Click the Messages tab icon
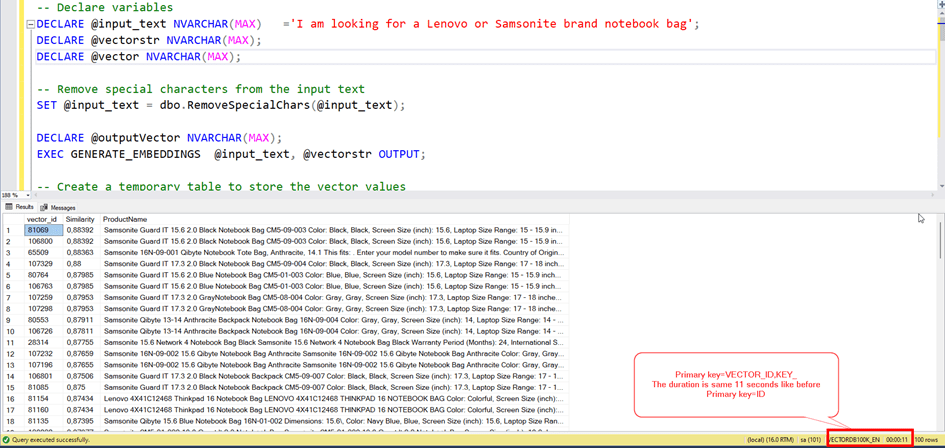This screenshot has height=448, width=945. tap(44, 207)
